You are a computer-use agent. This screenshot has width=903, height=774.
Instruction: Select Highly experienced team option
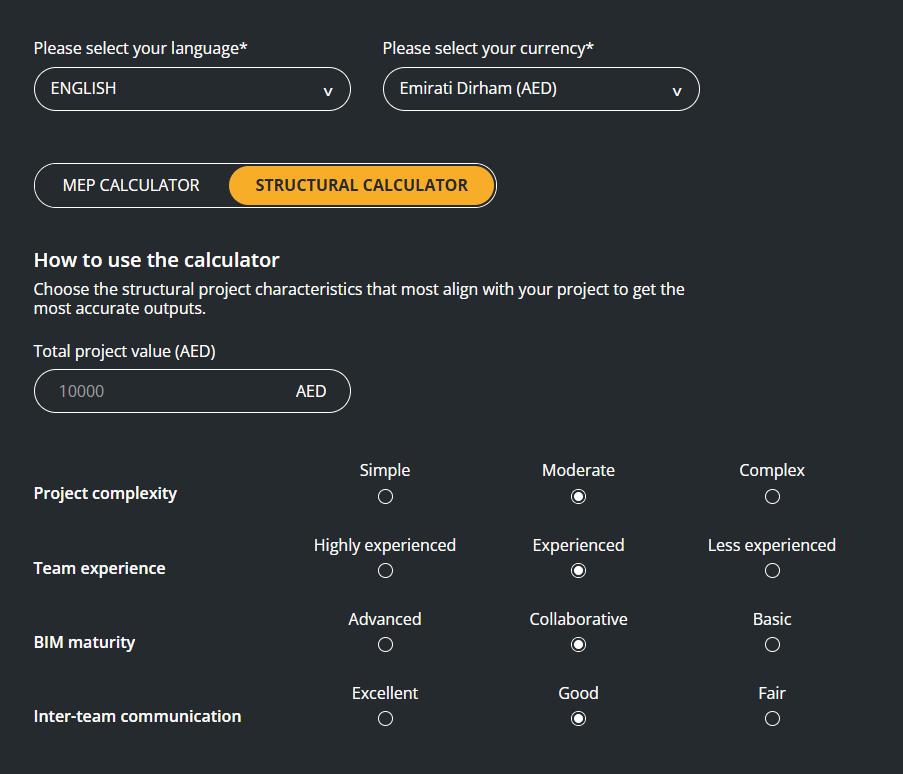tap(385, 571)
